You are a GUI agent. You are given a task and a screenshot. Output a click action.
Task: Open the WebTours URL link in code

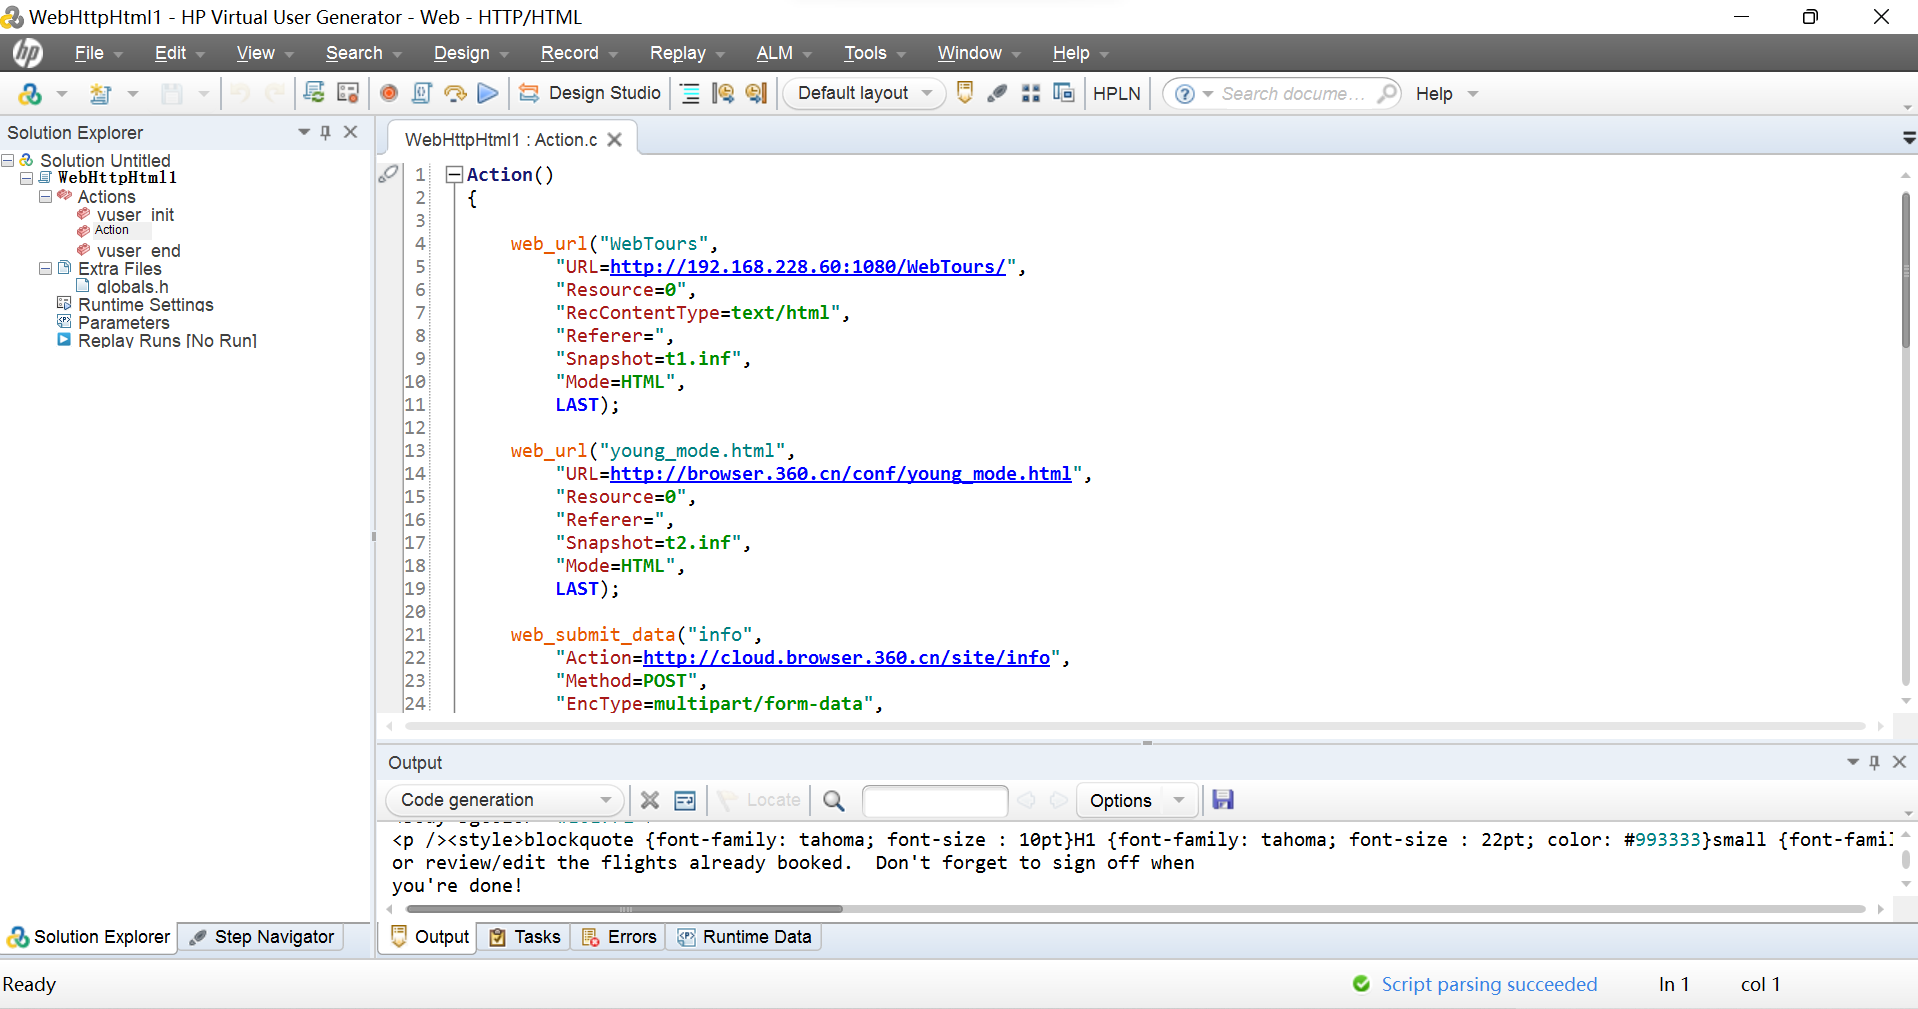click(x=808, y=267)
